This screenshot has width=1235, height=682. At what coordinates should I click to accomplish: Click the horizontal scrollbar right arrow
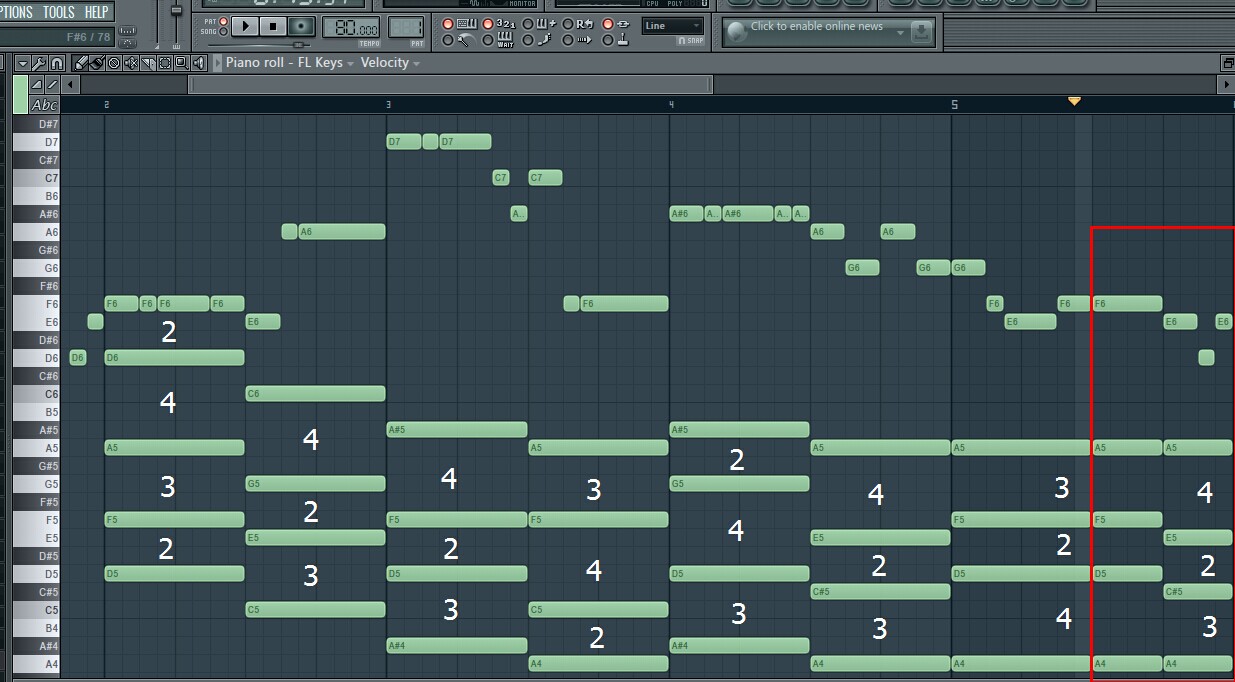coord(1227,84)
